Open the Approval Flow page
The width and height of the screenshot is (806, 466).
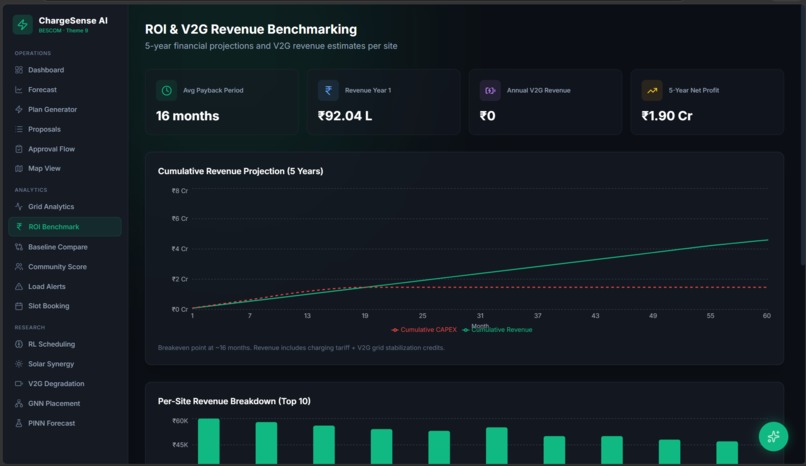pos(65,149)
